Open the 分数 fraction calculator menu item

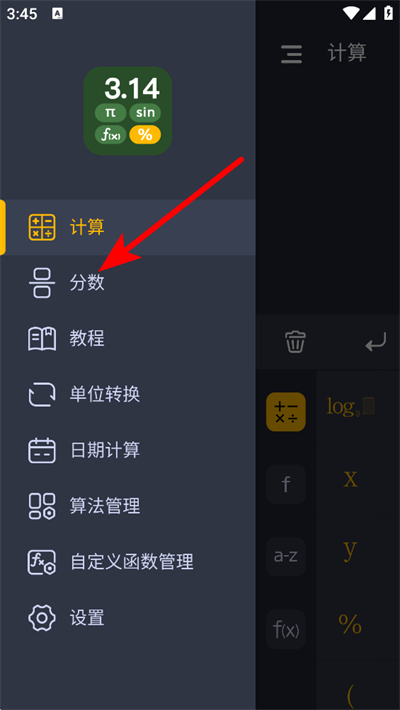[128, 283]
